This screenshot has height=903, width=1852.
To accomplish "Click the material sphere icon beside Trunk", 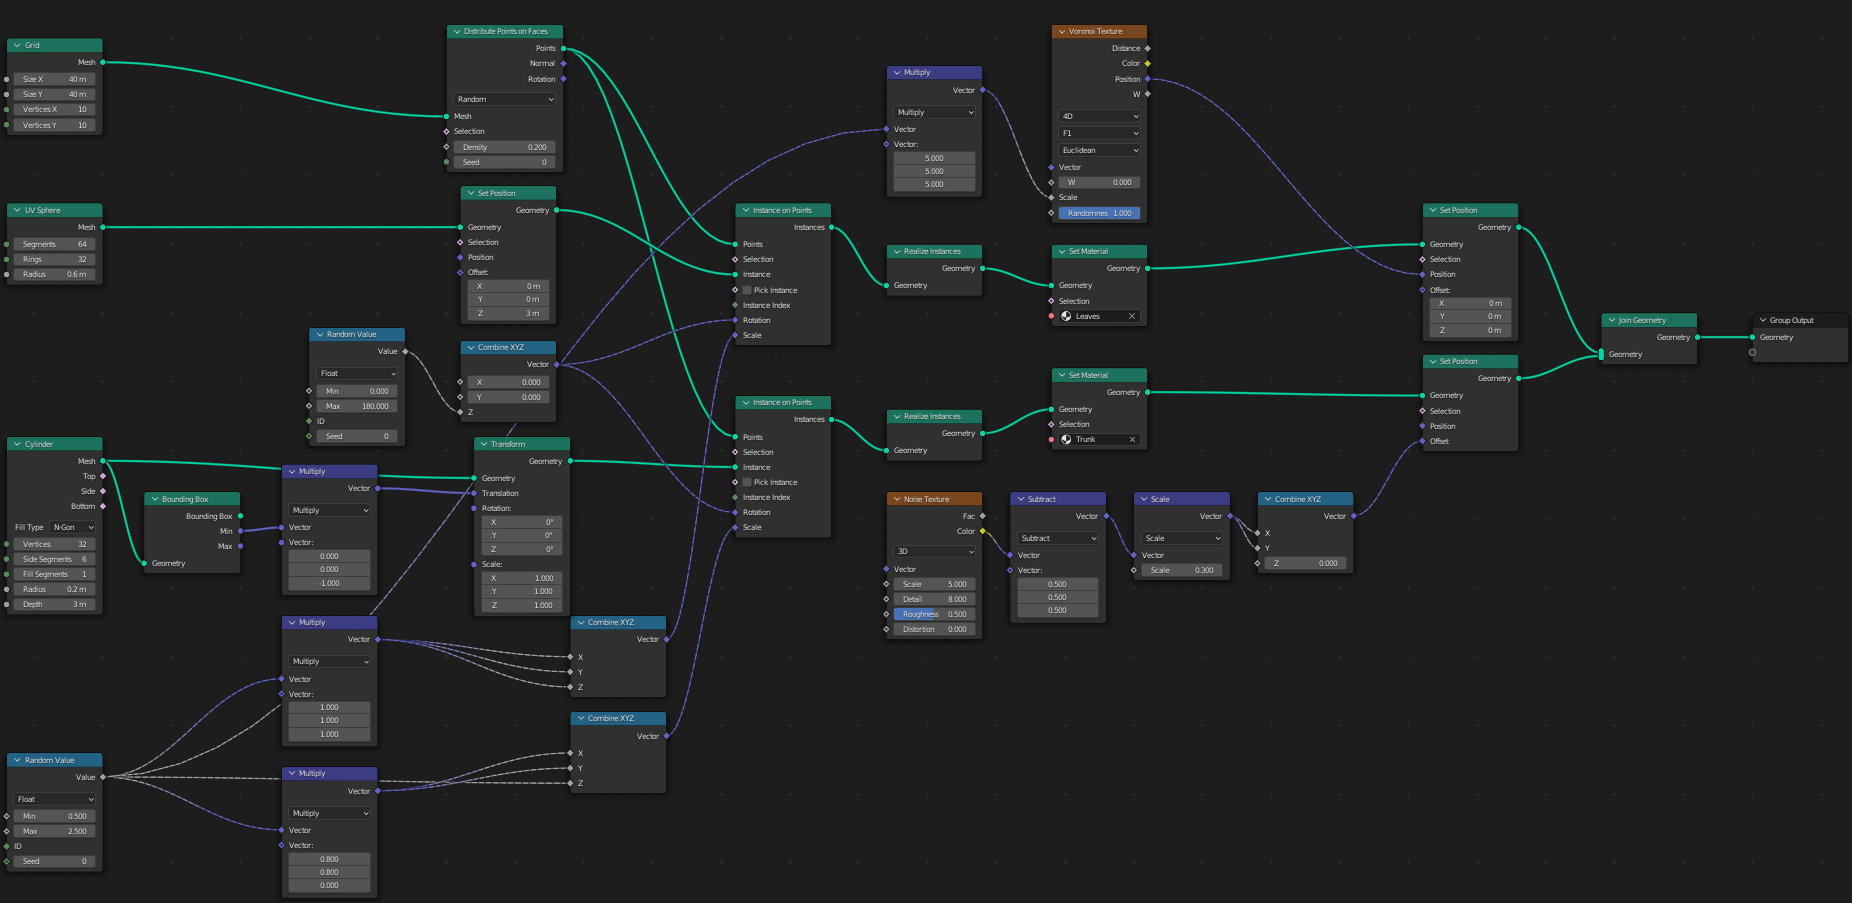I will tap(1067, 439).
